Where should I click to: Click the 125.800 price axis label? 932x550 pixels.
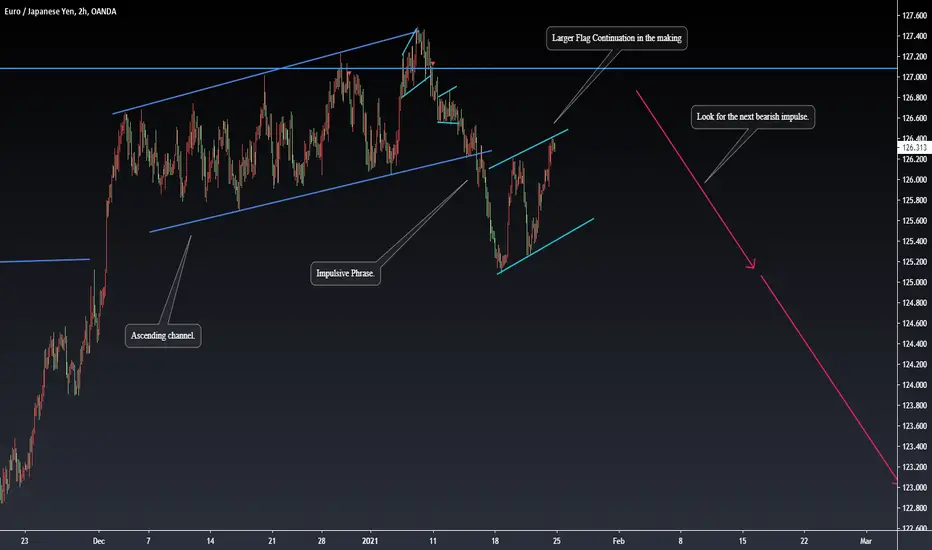pos(914,200)
